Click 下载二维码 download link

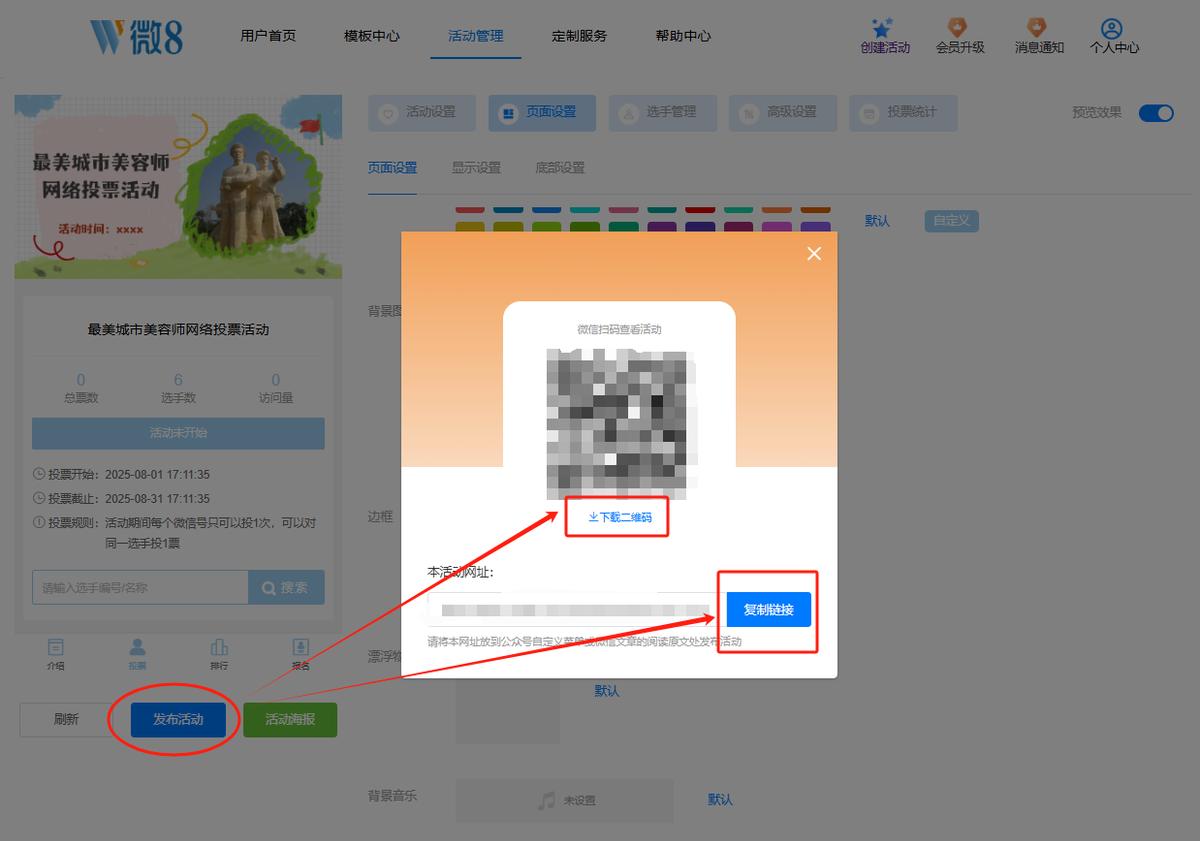(x=620, y=517)
